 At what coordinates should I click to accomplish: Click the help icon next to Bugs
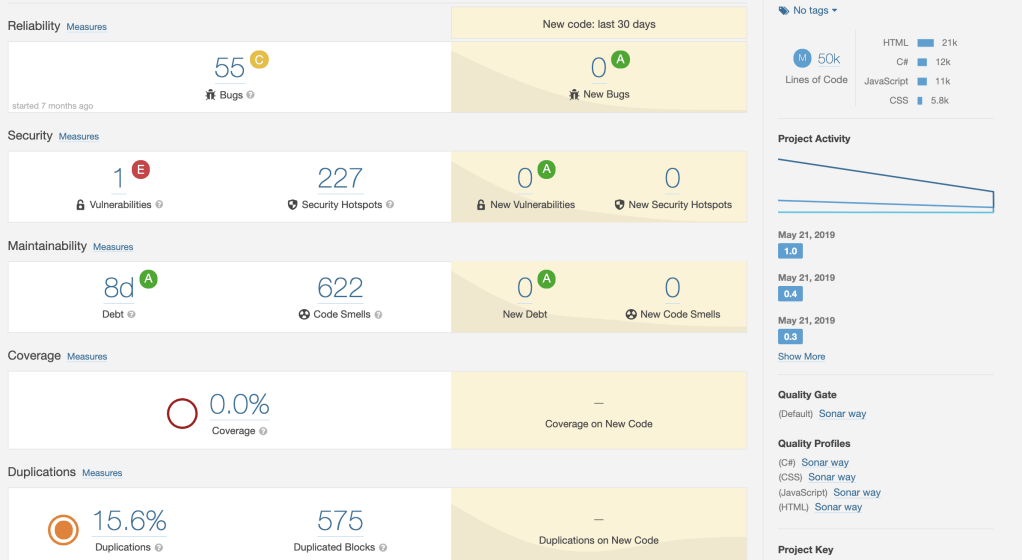click(x=250, y=95)
